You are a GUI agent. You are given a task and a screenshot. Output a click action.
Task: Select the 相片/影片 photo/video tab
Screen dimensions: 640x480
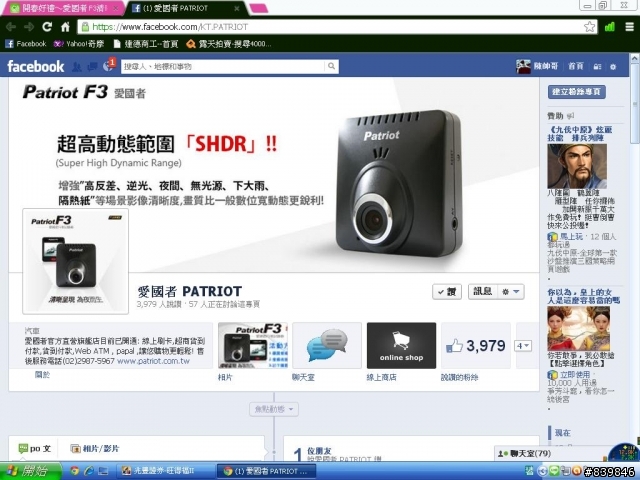(x=95, y=449)
